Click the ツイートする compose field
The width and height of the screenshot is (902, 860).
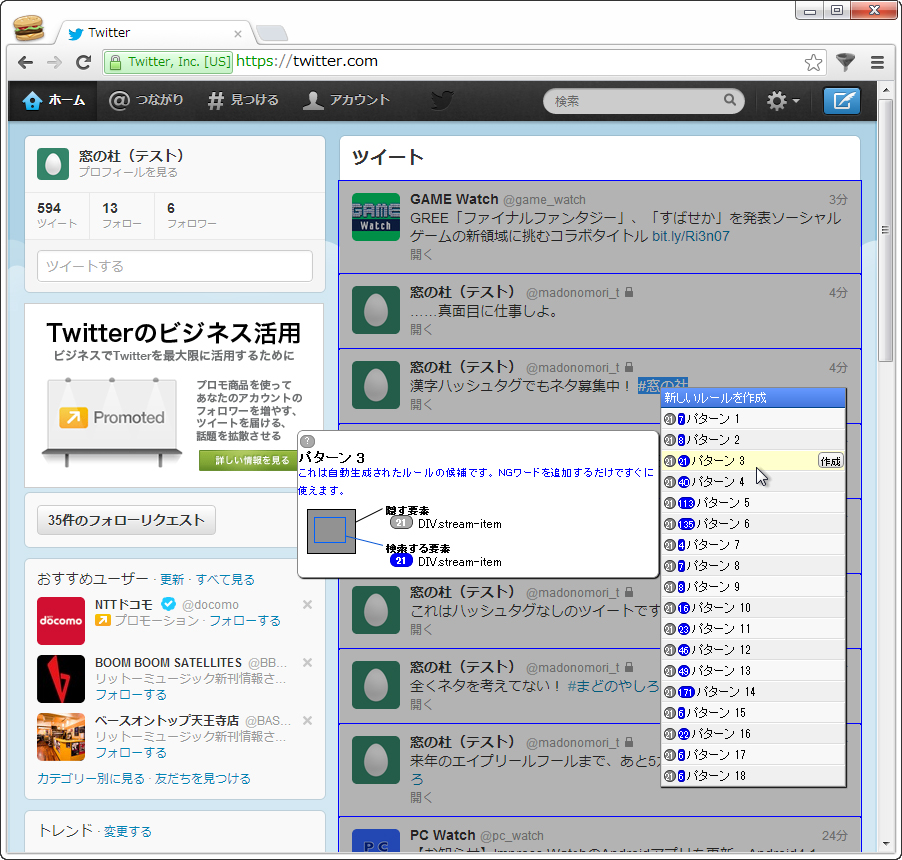pyautogui.click(x=175, y=266)
